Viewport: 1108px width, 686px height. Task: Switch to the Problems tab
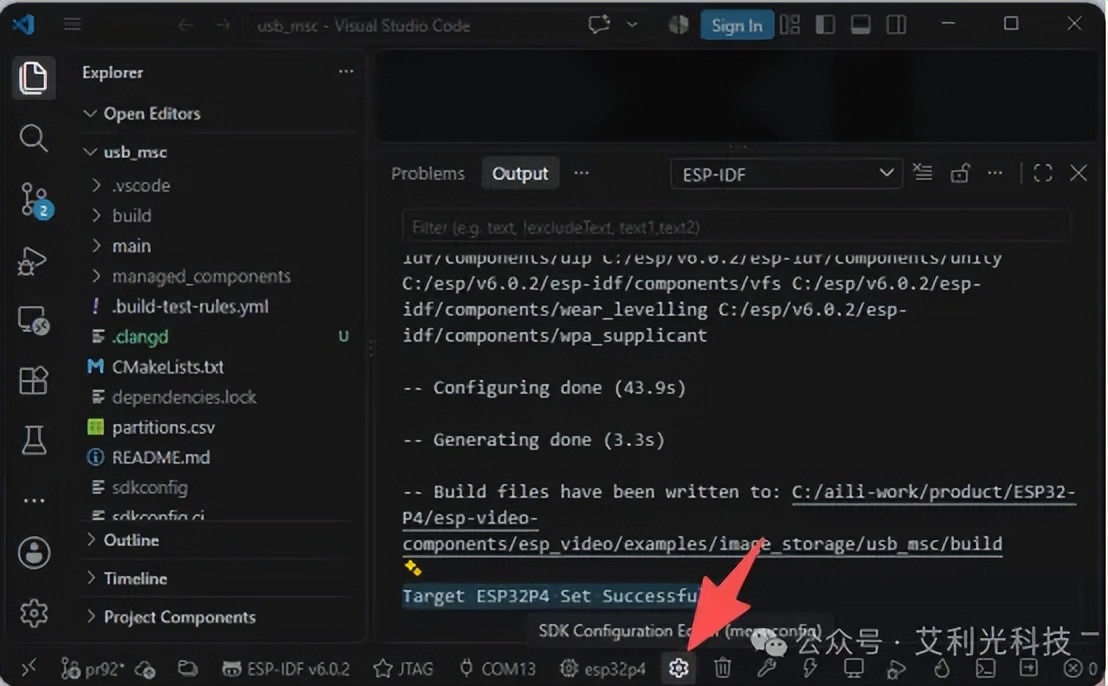(x=428, y=174)
